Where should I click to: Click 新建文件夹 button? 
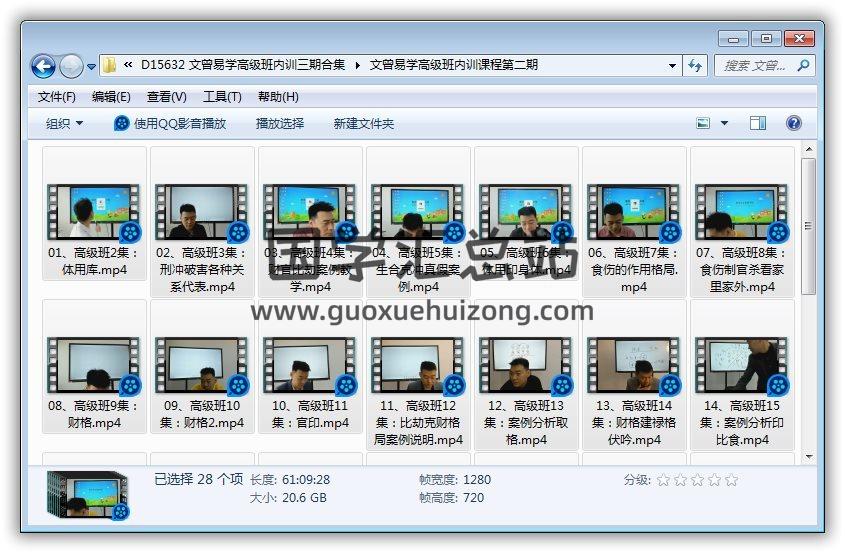pos(364,123)
